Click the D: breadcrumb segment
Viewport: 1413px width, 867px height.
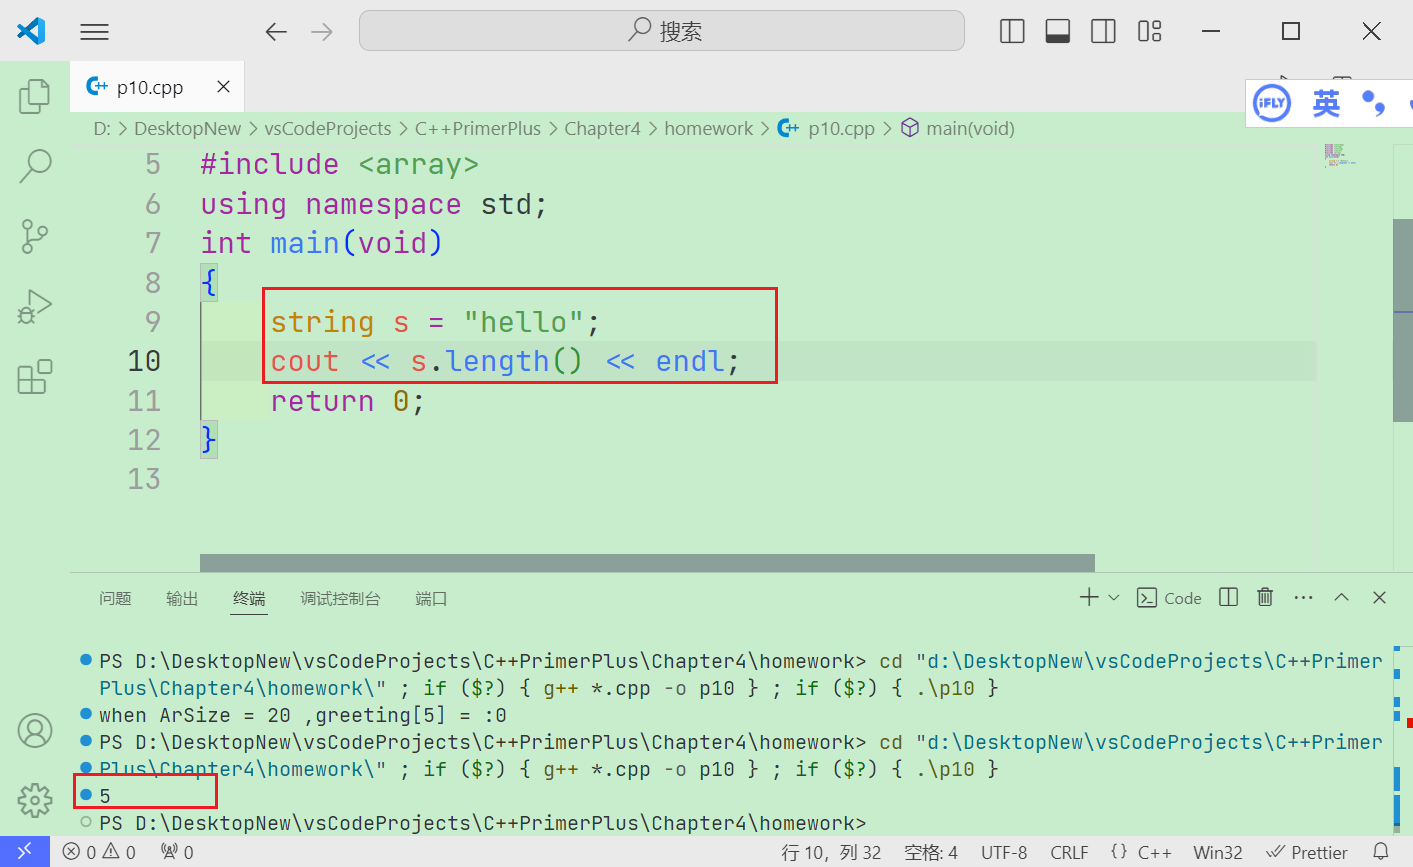102,128
